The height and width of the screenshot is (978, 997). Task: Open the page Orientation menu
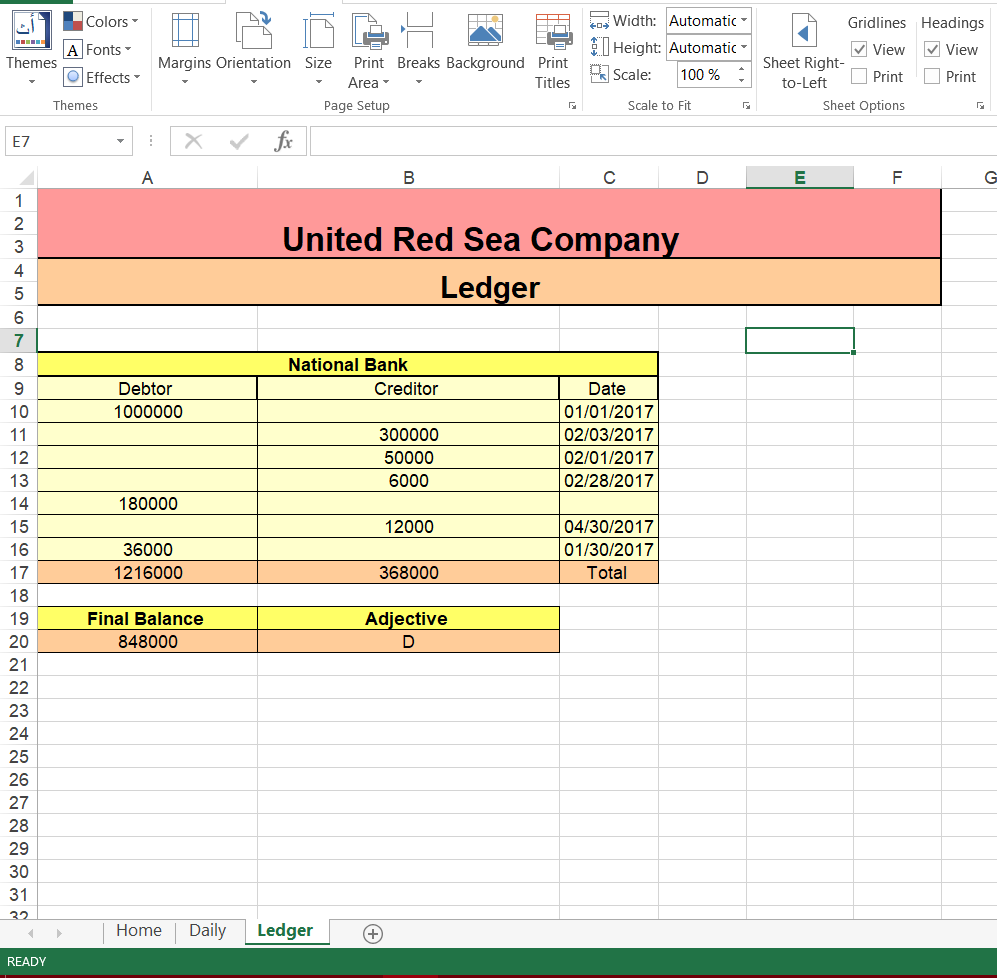click(253, 50)
